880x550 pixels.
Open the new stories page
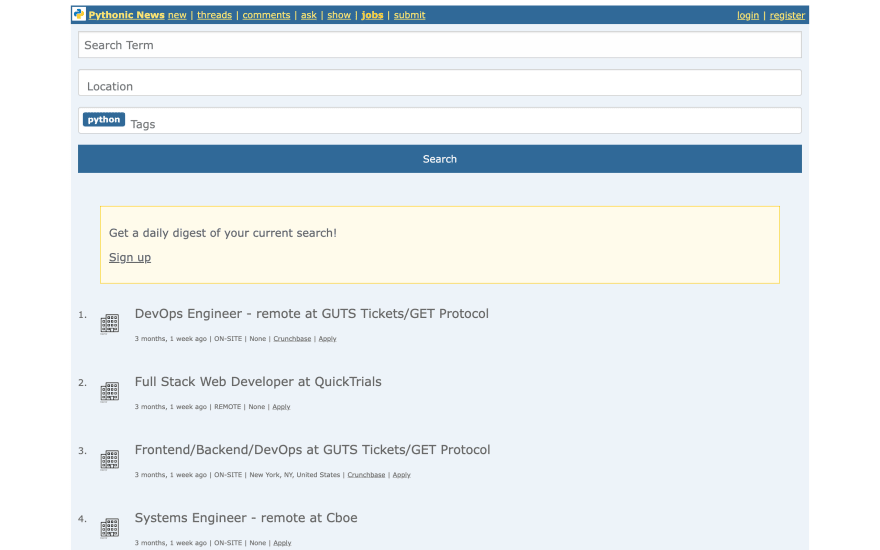click(177, 15)
